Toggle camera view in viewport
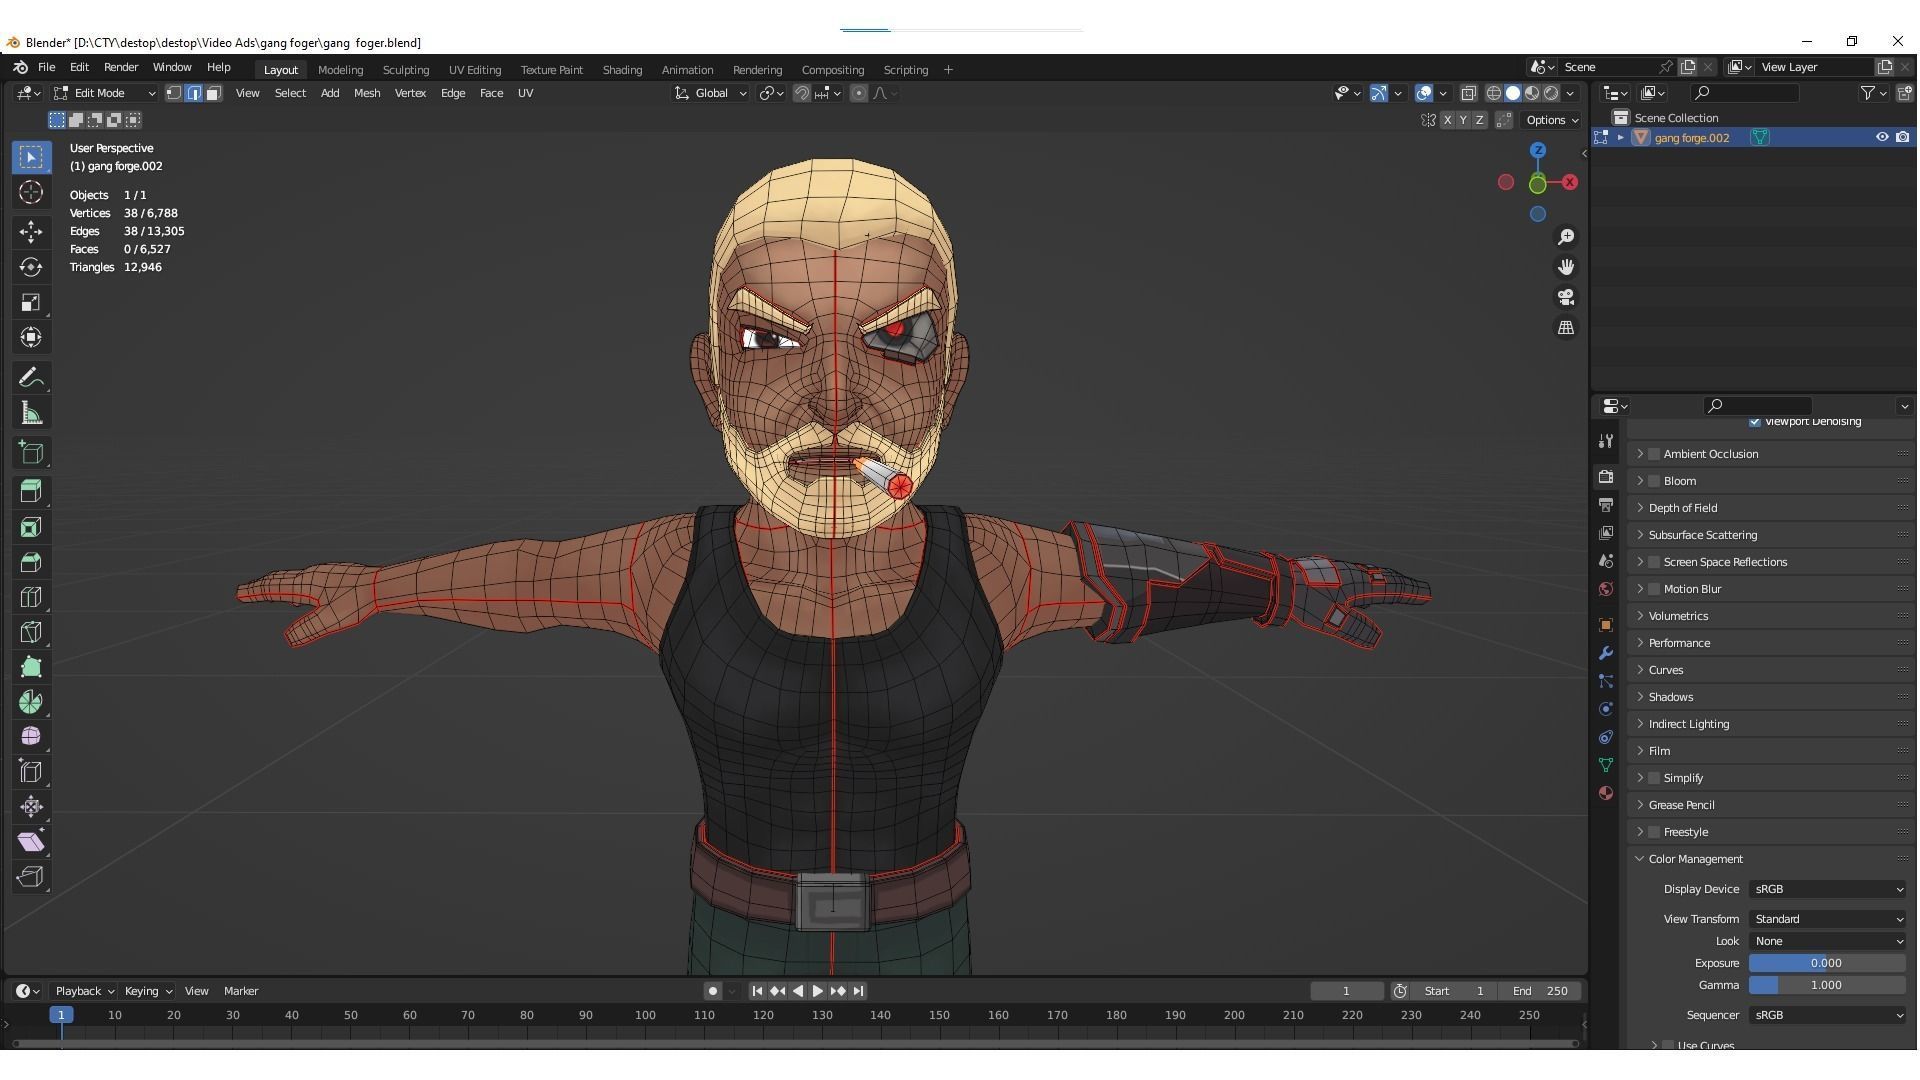Image resolution: width=1920 pixels, height=1080 pixels. [1566, 298]
